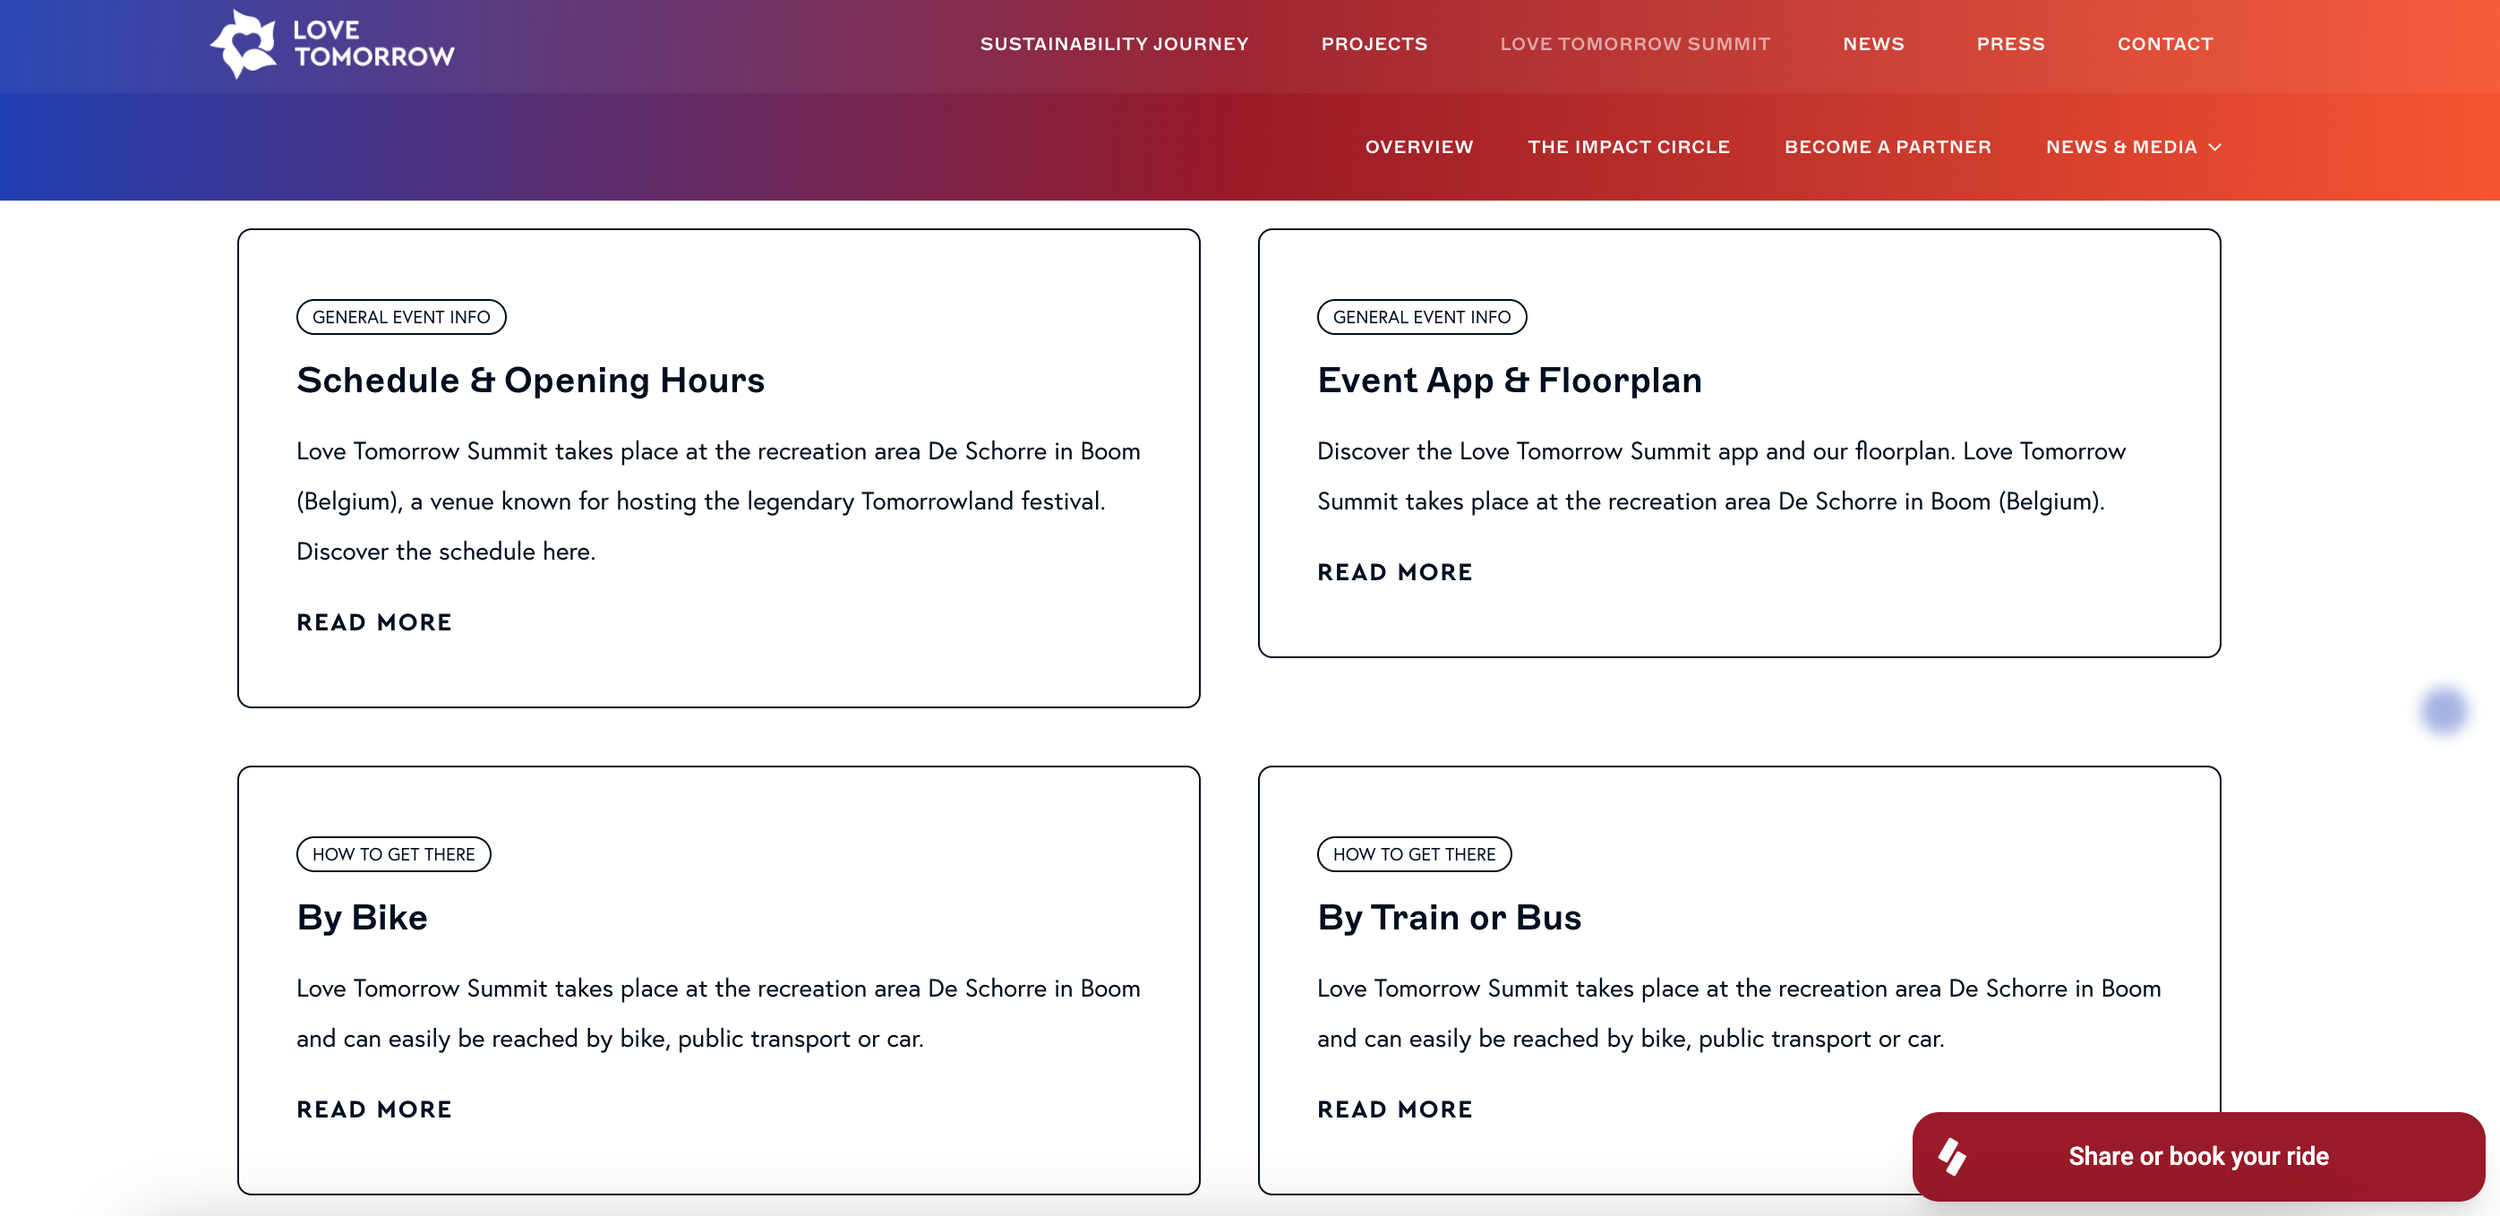Open the Event App & Floorplan heading
The width and height of the screenshot is (2500, 1216).
pos(1508,380)
